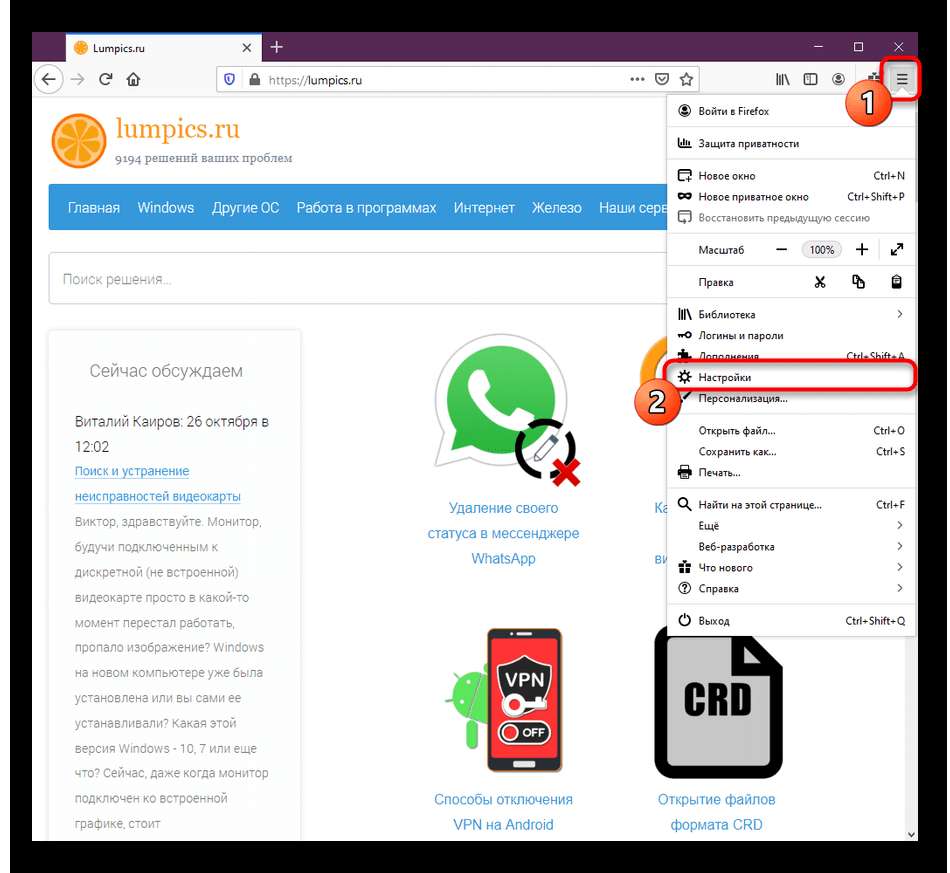Screen dimensions: 950x873
Task: Open link Удаление своего статуса в мессенджере
Action: coord(503,533)
